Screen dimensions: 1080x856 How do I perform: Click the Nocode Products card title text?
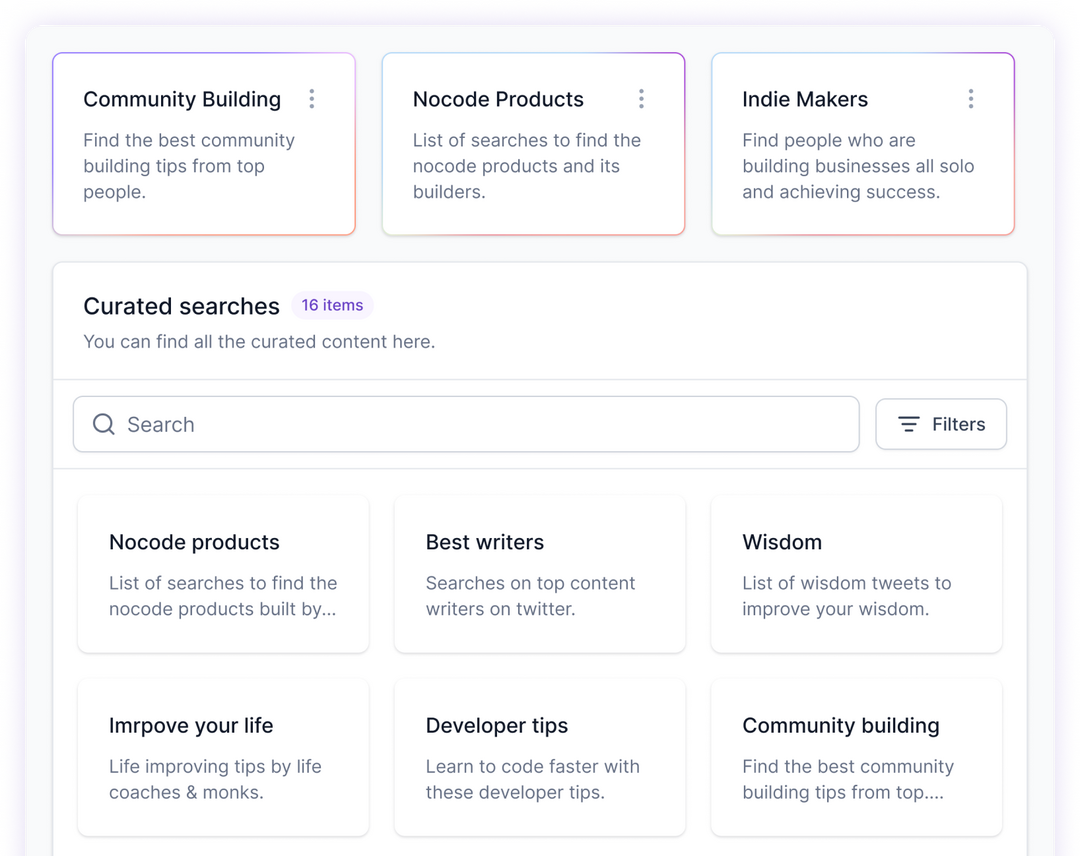[x=498, y=99]
